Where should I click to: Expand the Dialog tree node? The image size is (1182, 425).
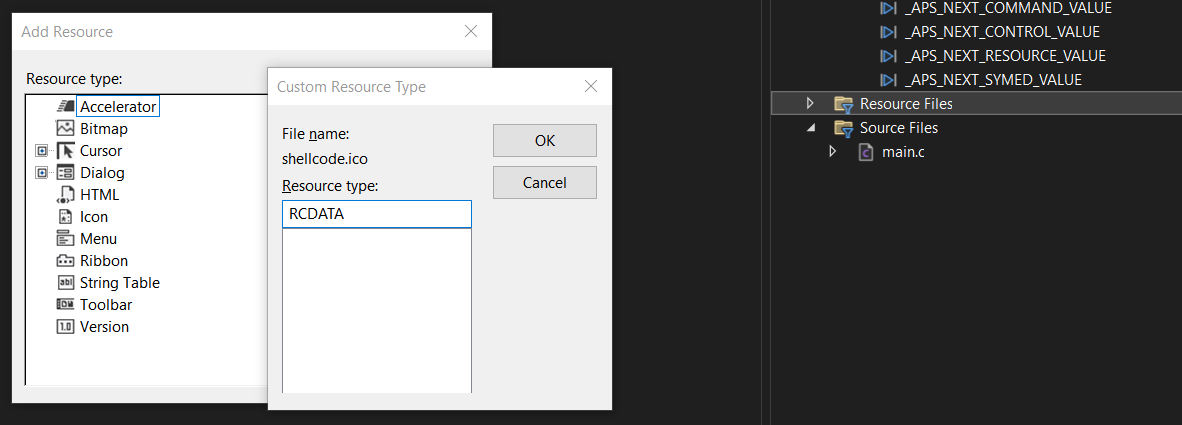(x=41, y=173)
